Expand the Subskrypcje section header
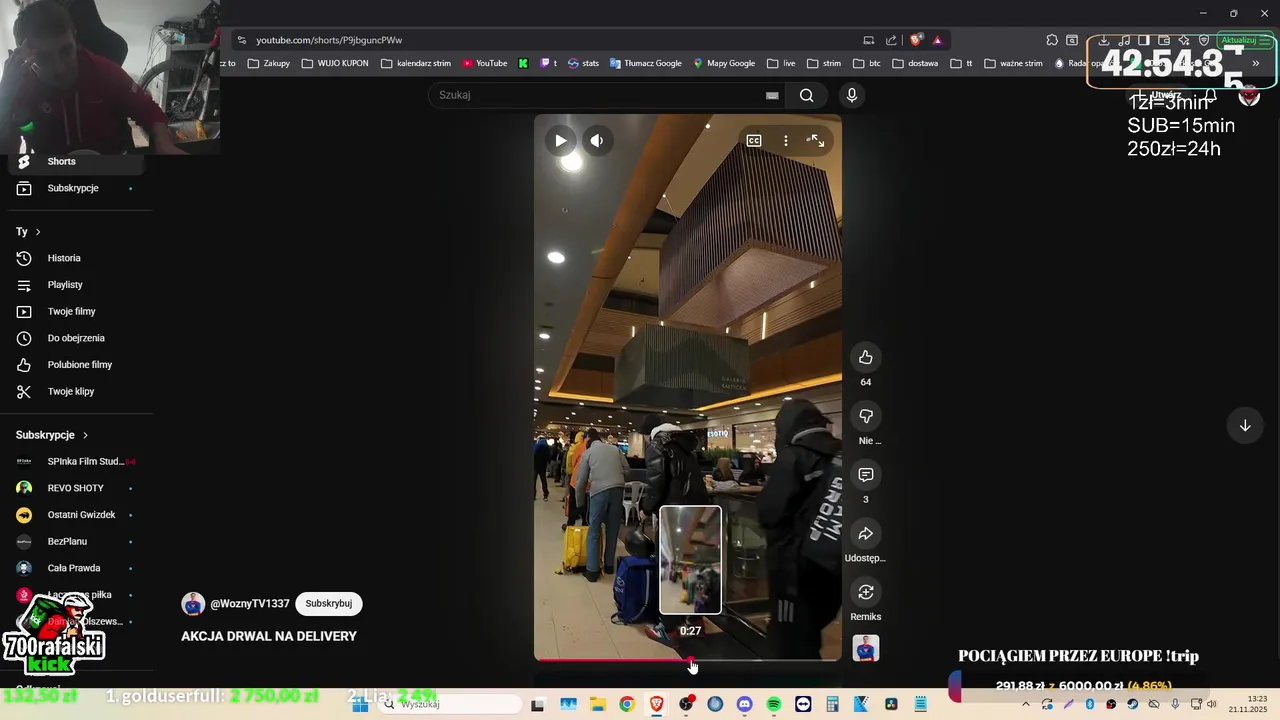1280x720 pixels. coord(52,435)
